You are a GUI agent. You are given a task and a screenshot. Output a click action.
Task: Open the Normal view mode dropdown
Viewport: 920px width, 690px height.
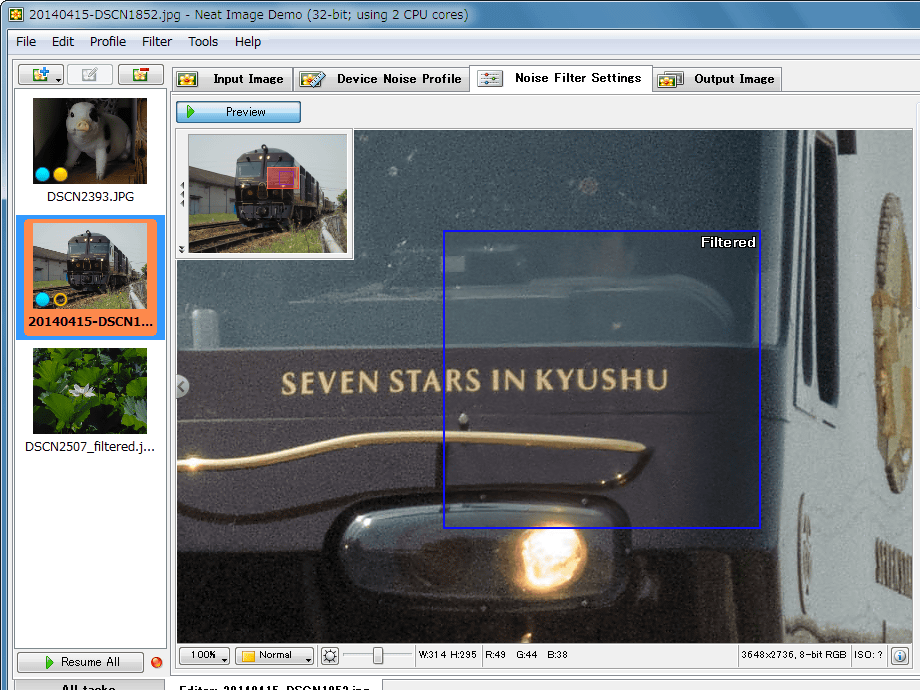(275, 655)
